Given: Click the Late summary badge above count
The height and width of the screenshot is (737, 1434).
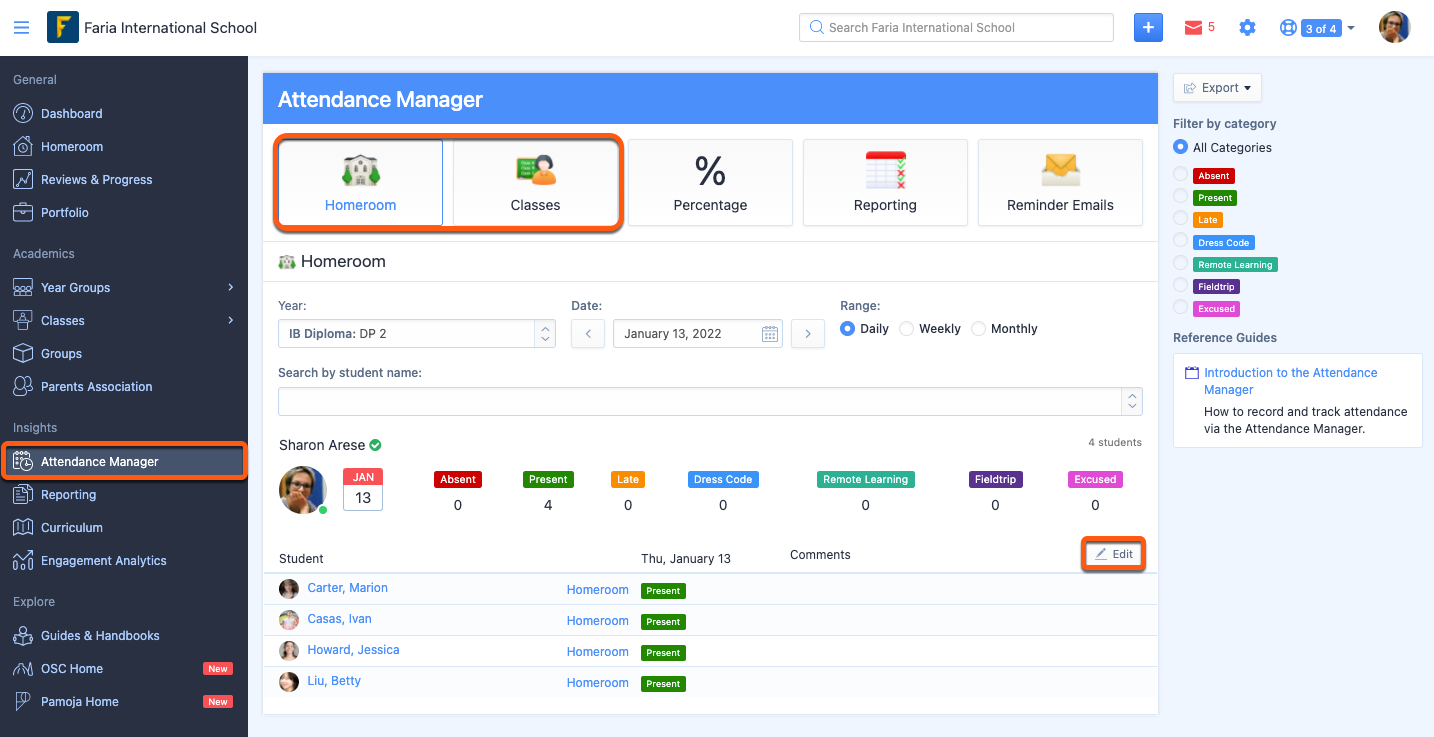Looking at the screenshot, I should [628, 480].
